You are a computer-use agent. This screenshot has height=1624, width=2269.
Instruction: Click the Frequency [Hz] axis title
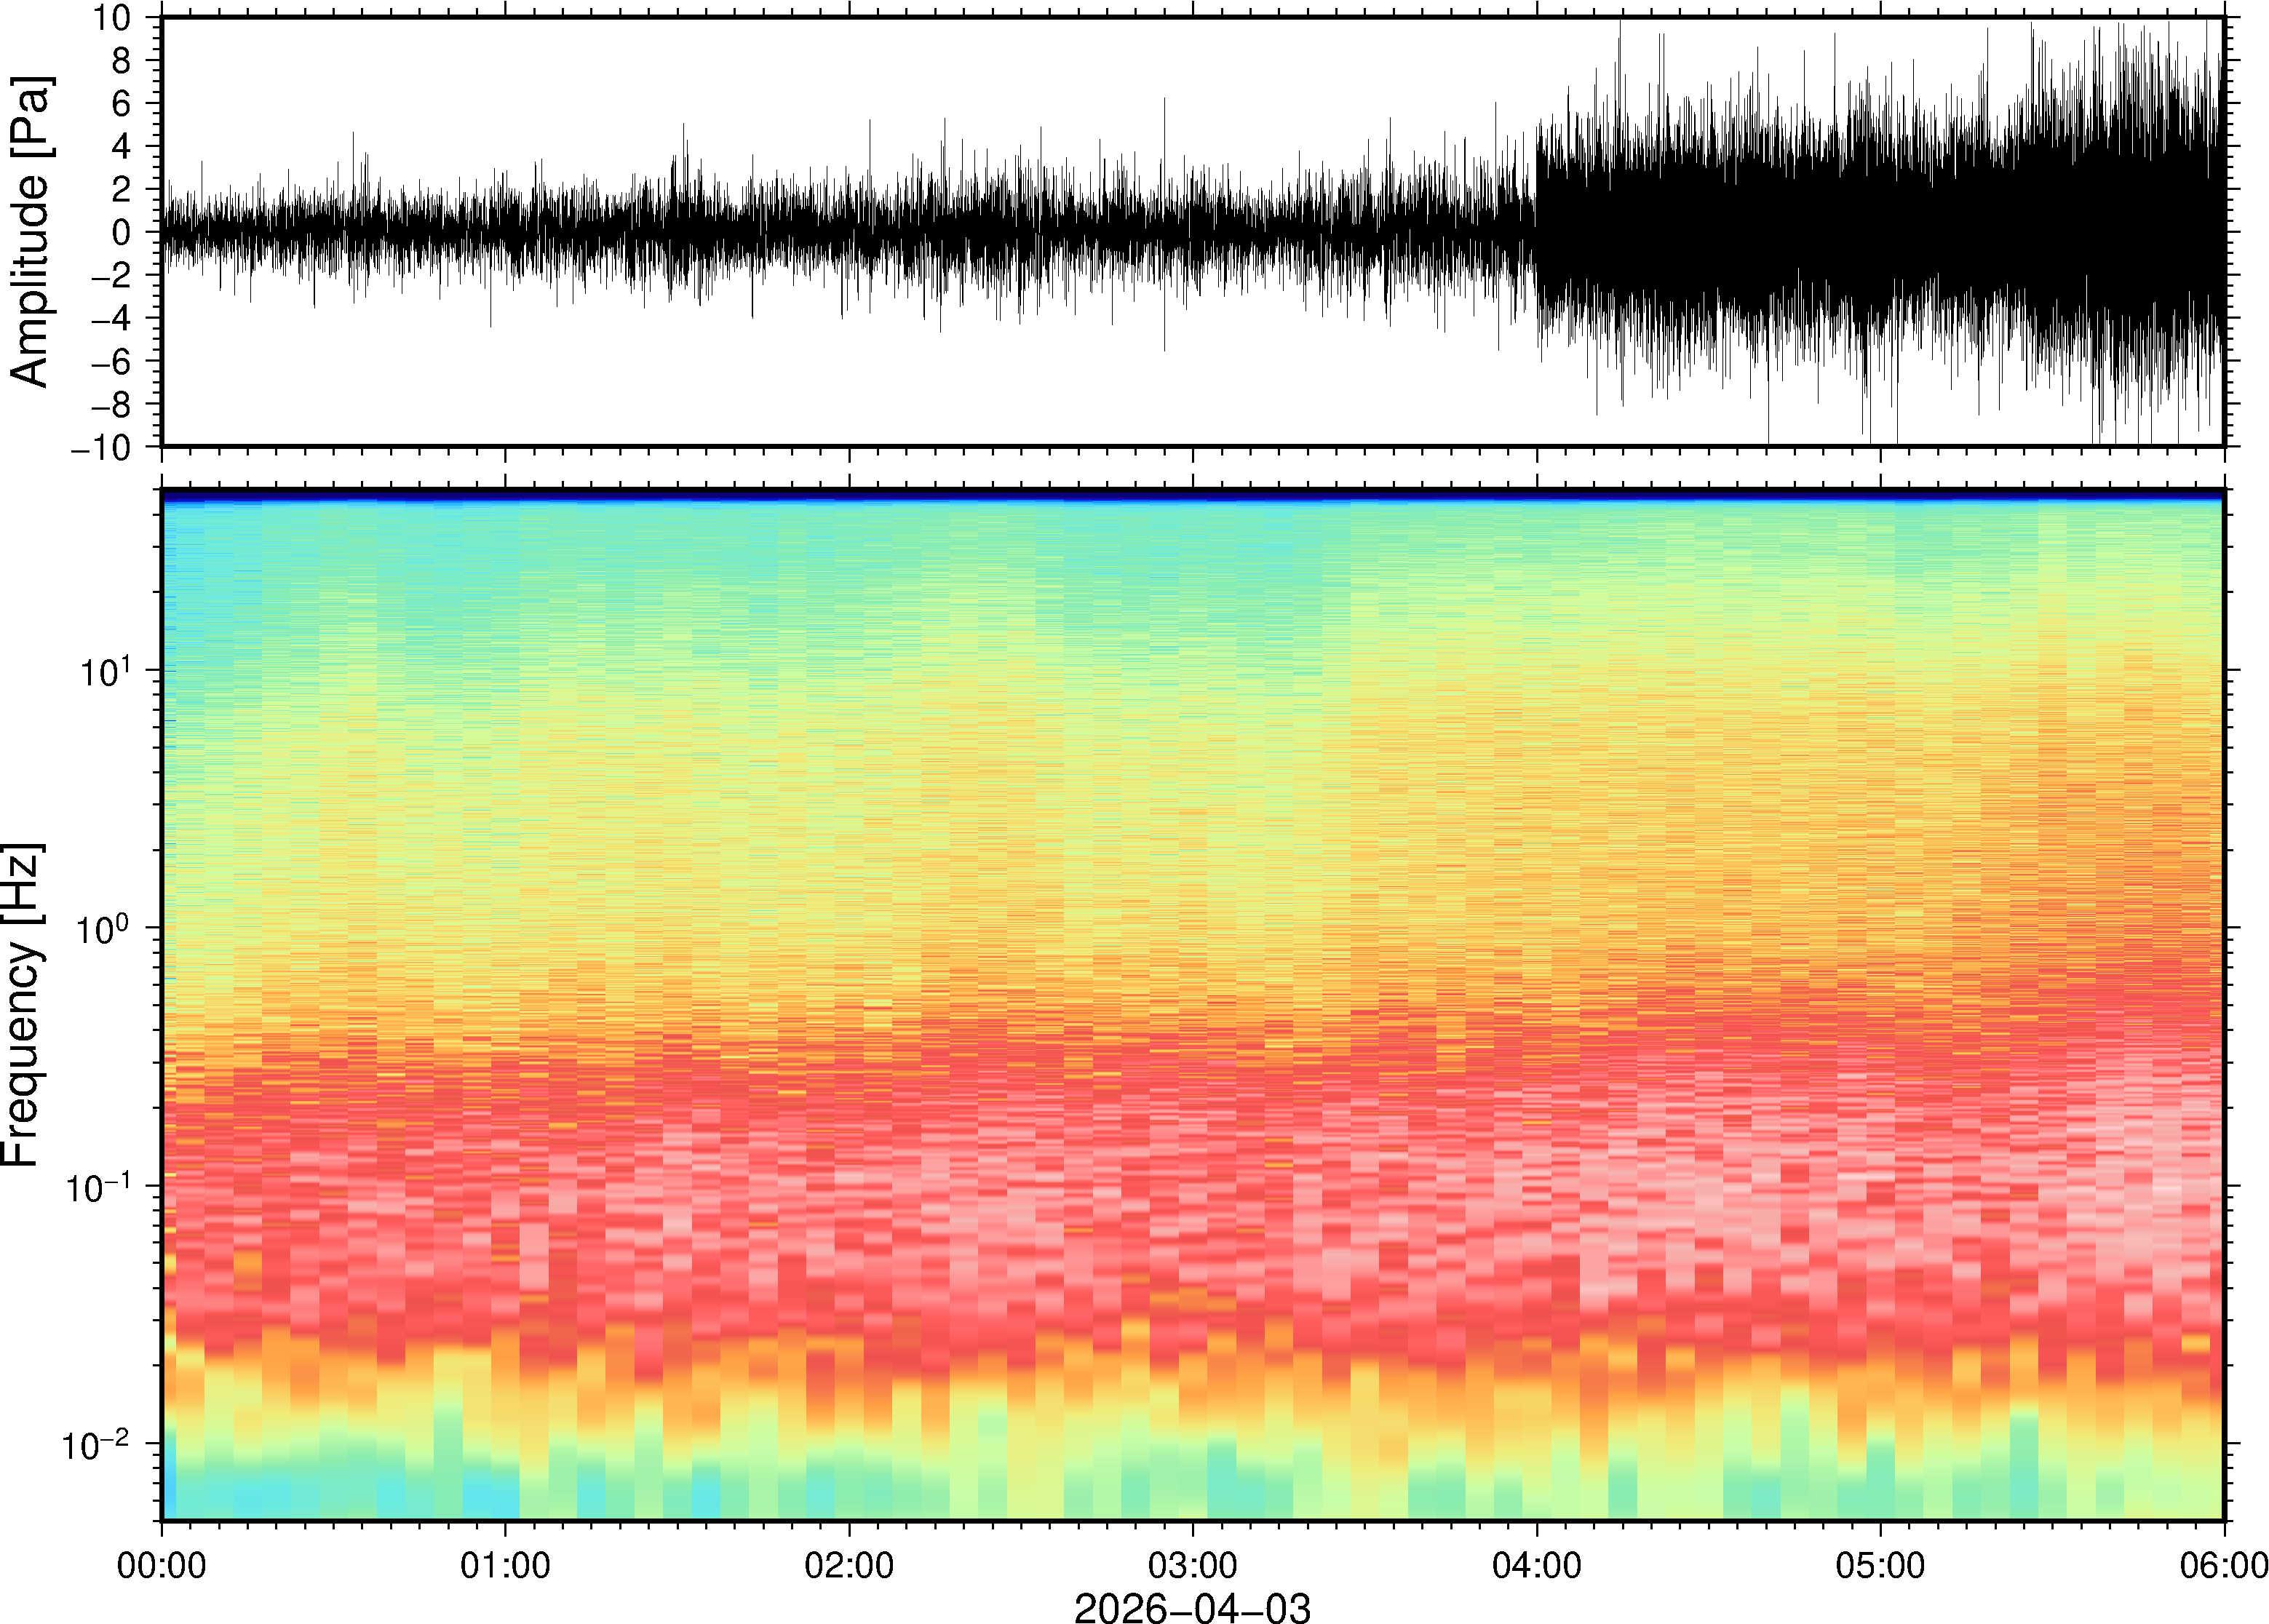(22, 1005)
